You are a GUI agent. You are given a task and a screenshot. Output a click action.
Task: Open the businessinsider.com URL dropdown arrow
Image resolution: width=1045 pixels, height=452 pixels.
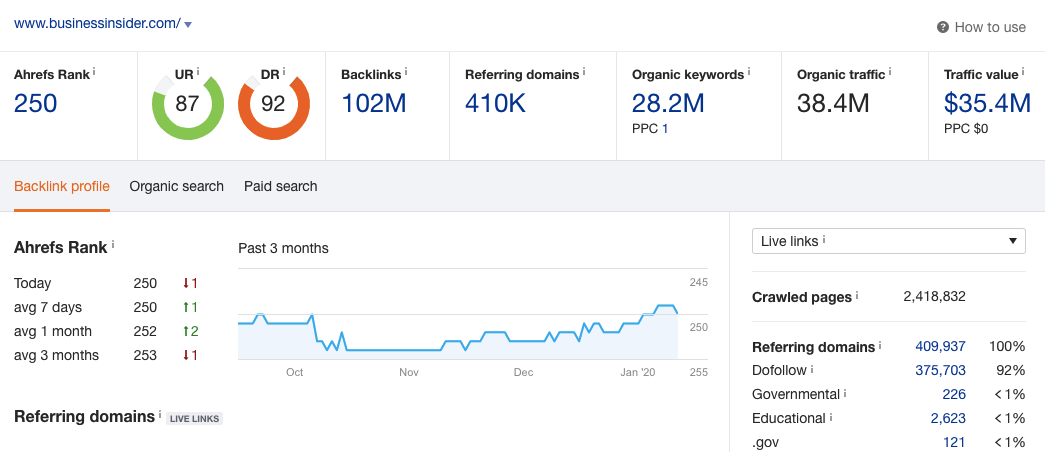point(188,25)
